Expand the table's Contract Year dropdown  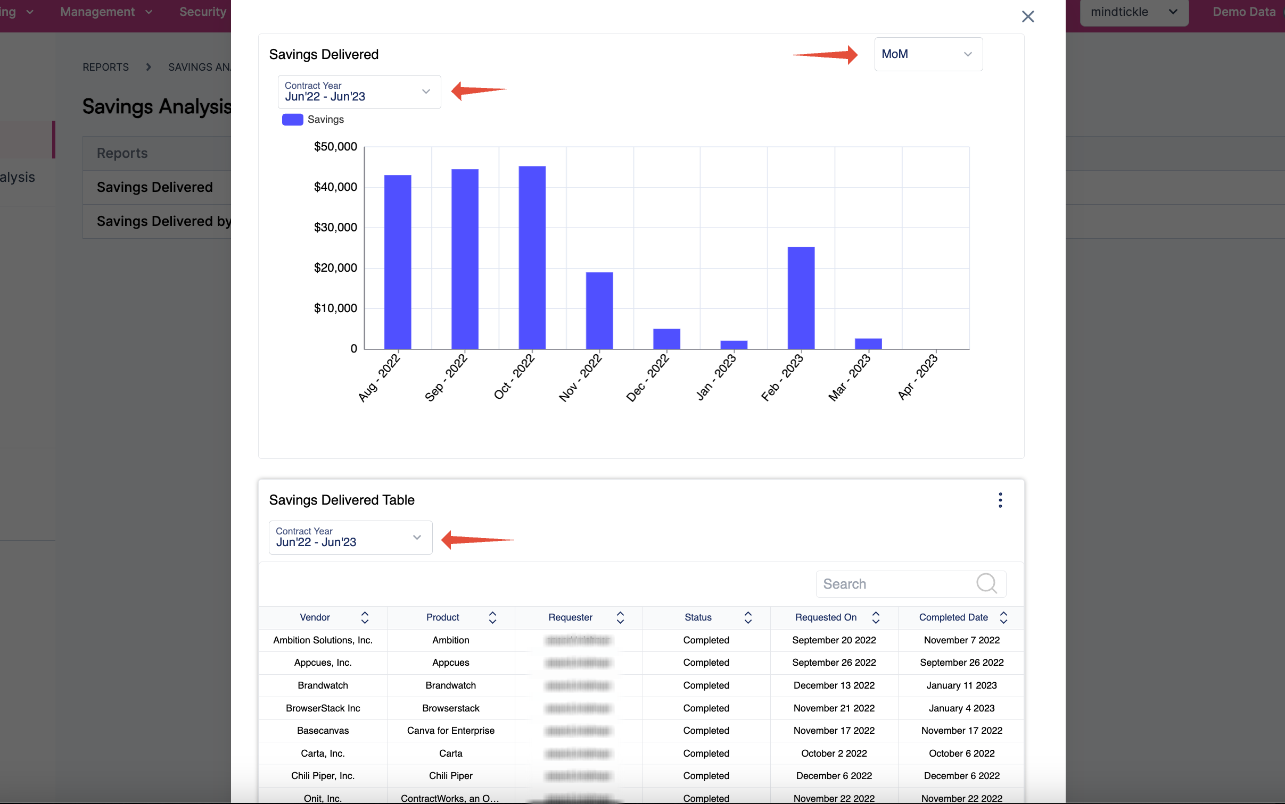pos(351,538)
